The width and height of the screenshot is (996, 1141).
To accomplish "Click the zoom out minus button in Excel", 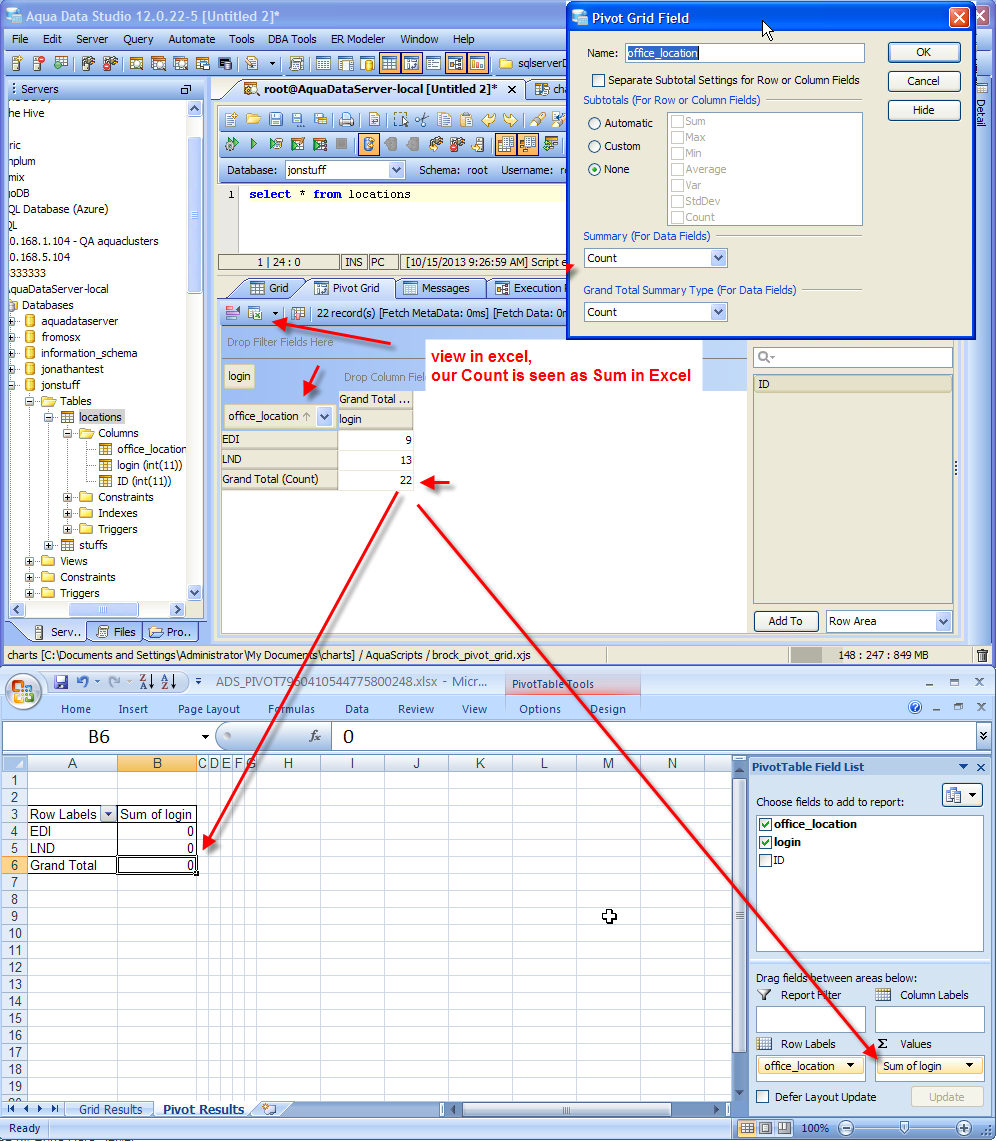I will pyautogui.click(x=845, y=1128).
